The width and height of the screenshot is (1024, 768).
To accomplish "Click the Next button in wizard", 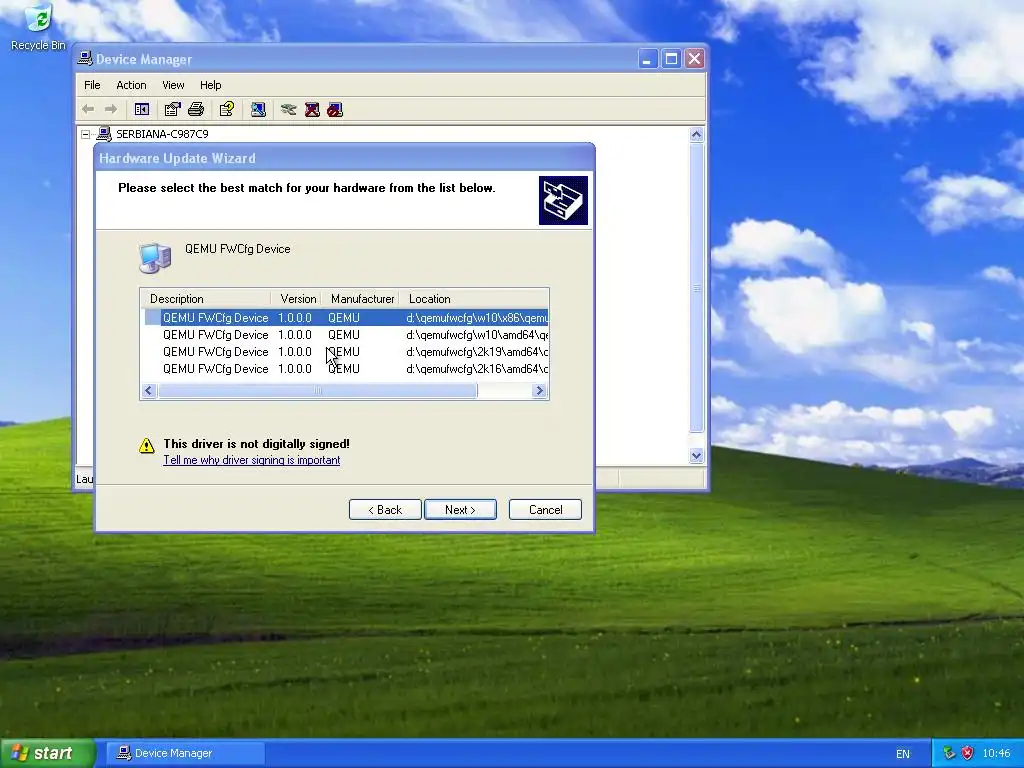I will [x=460, y=509].
